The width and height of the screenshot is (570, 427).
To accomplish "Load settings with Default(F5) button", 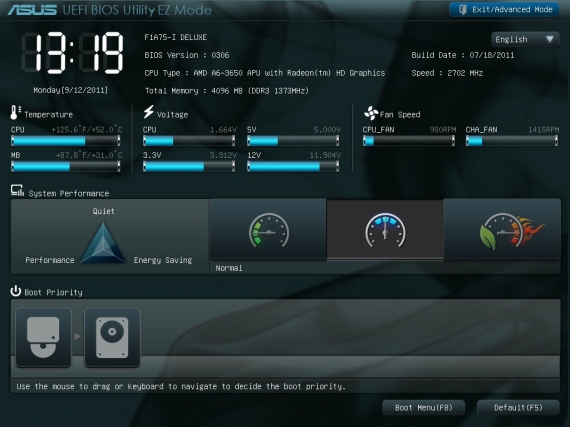I will point(518,407).
